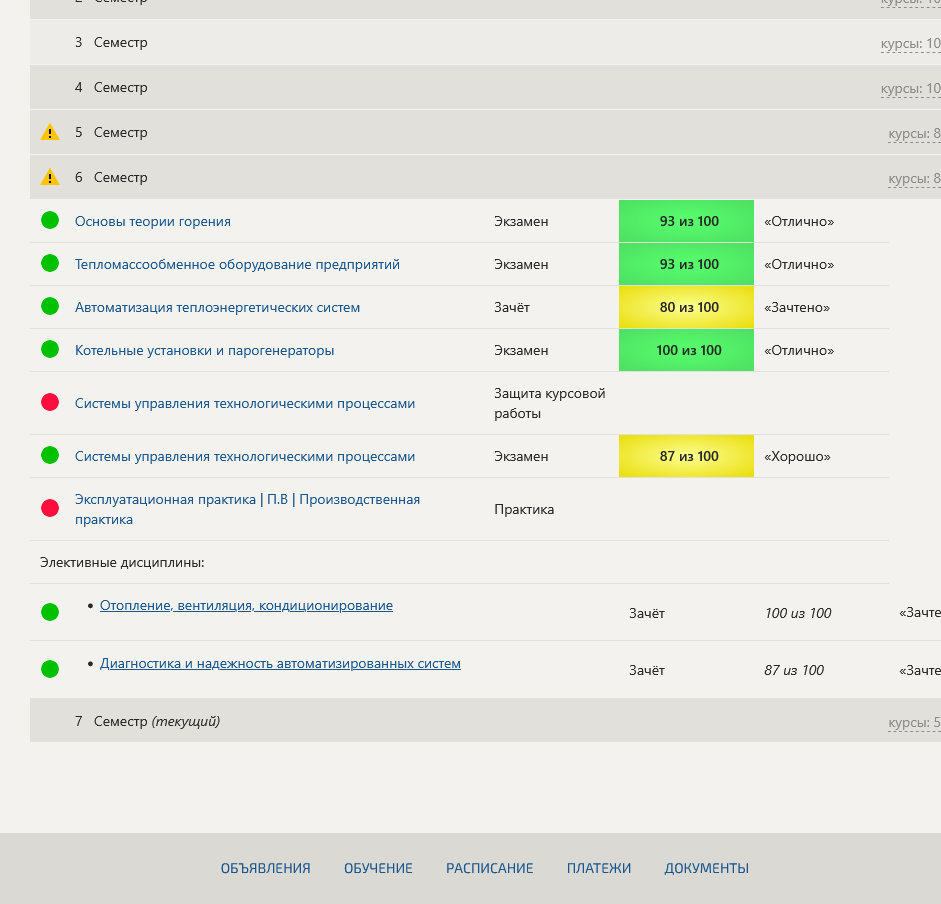
Task: Open ПЛАТЕЖИ section in footer navigation
Action: [x=598, y=869]
